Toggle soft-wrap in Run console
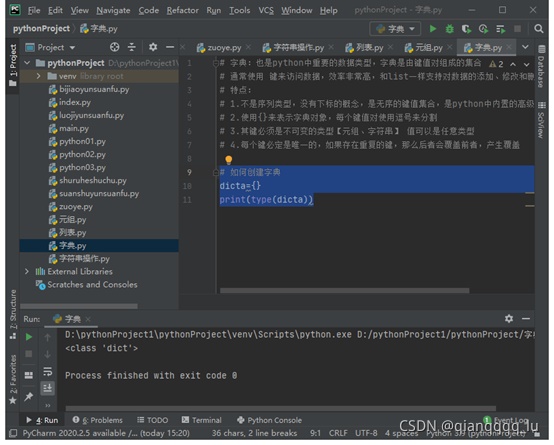This screenshot has height=445, width=554. [x=47, y=371]
